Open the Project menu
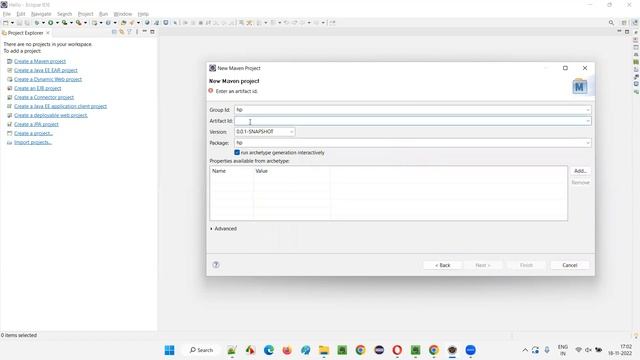Viewport: 640px width, 360px height. pyautogui.click(x=85, y=14)
